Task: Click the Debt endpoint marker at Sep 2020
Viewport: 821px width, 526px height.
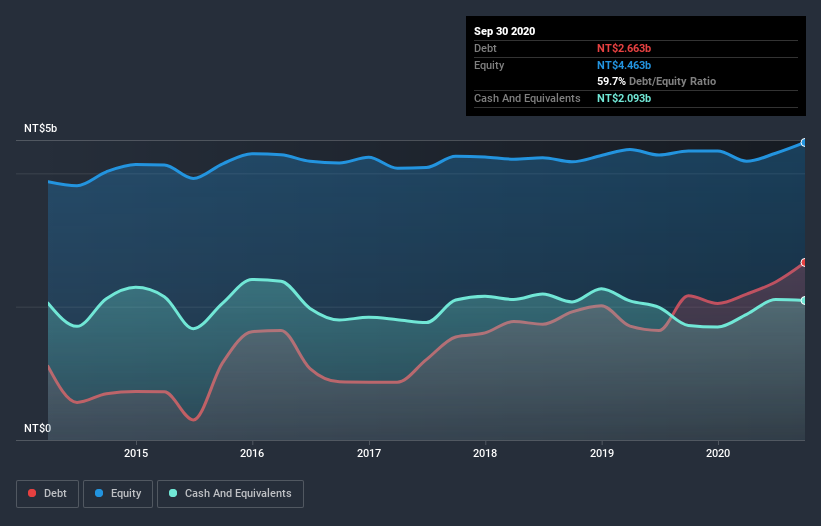Action: [804, 262]
